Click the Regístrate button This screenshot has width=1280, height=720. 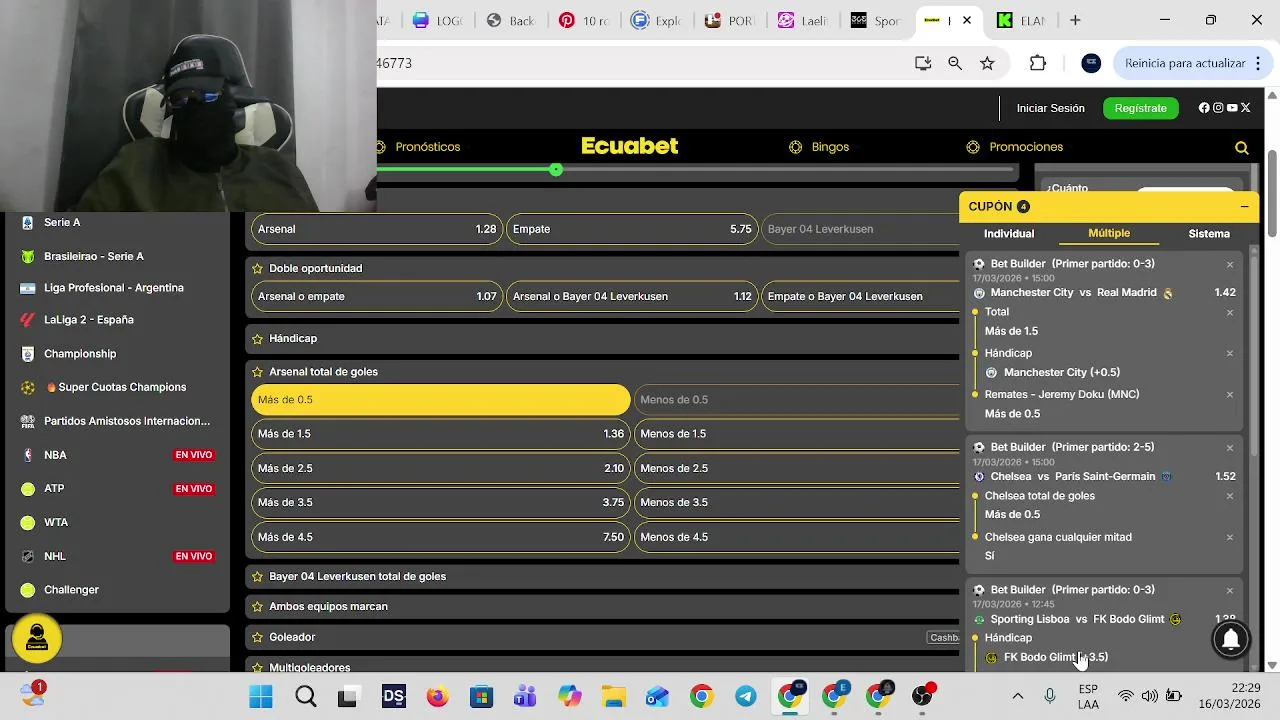1141,108
